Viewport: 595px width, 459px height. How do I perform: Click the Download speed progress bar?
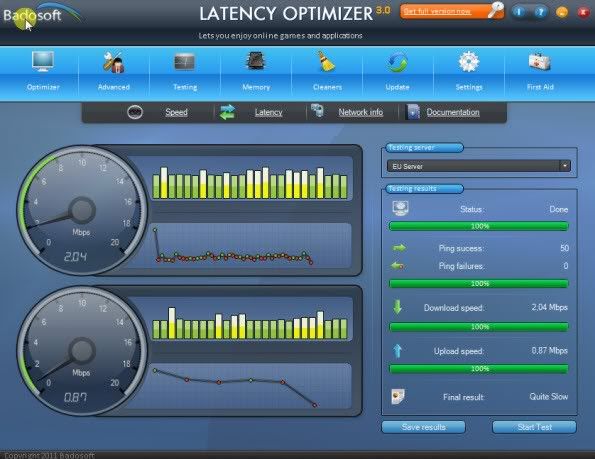[479, 327]
